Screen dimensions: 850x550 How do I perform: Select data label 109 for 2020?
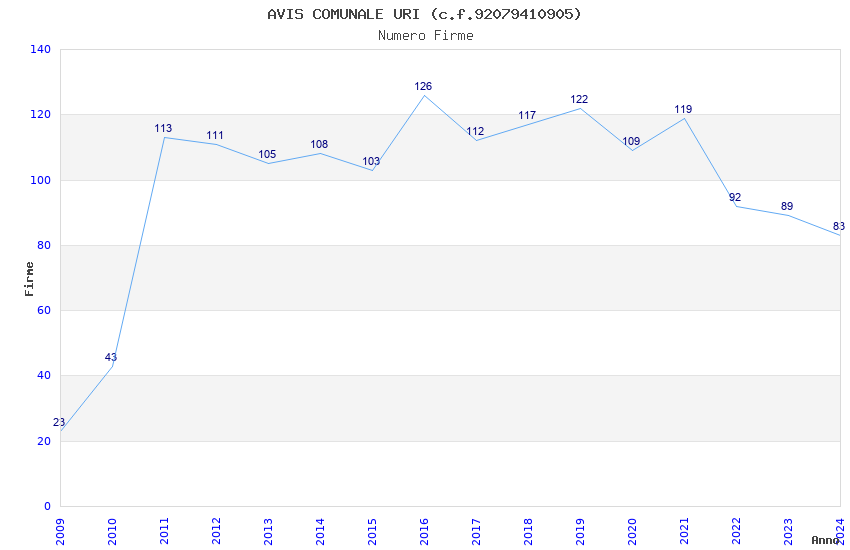tap(632, 141)
